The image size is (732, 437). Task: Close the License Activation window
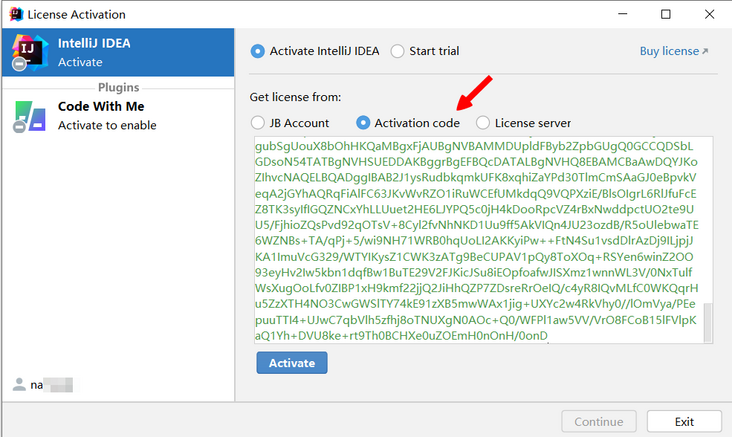point(709,14)
